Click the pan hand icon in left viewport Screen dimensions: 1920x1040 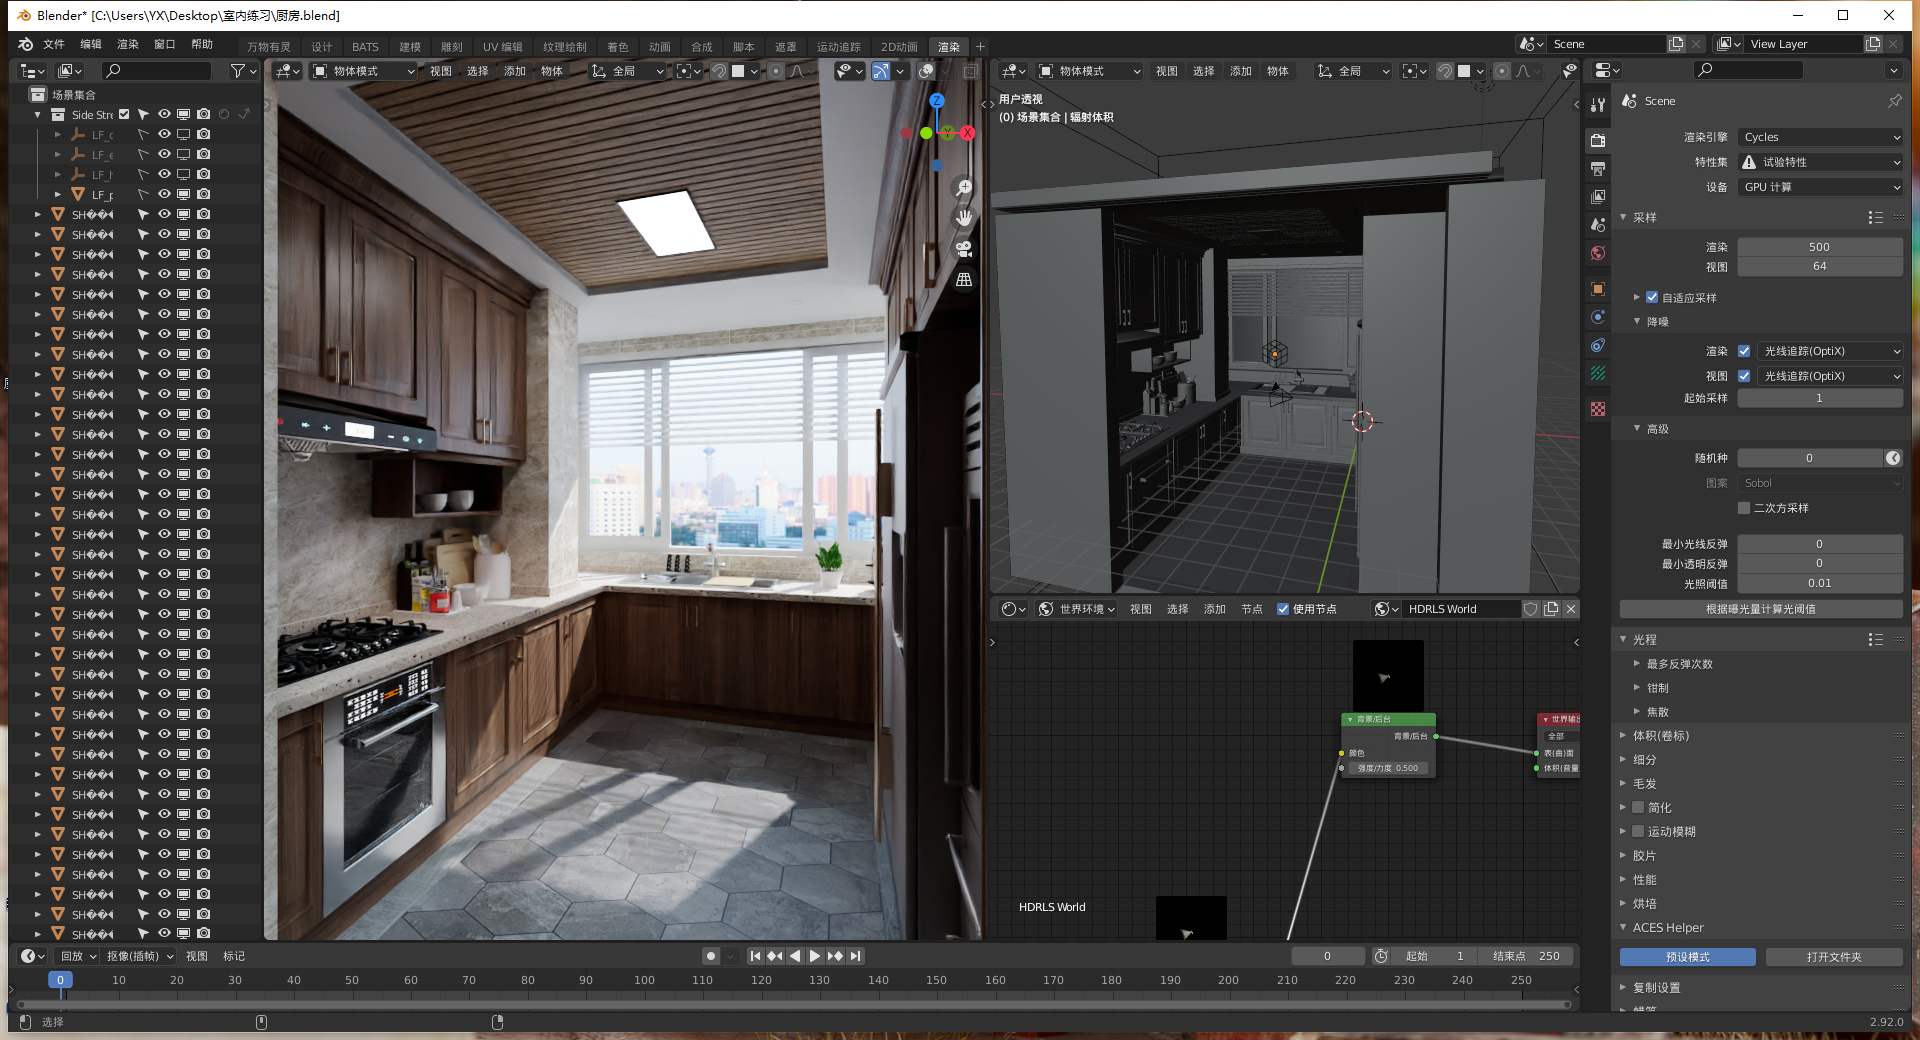[x=964, y=218]
